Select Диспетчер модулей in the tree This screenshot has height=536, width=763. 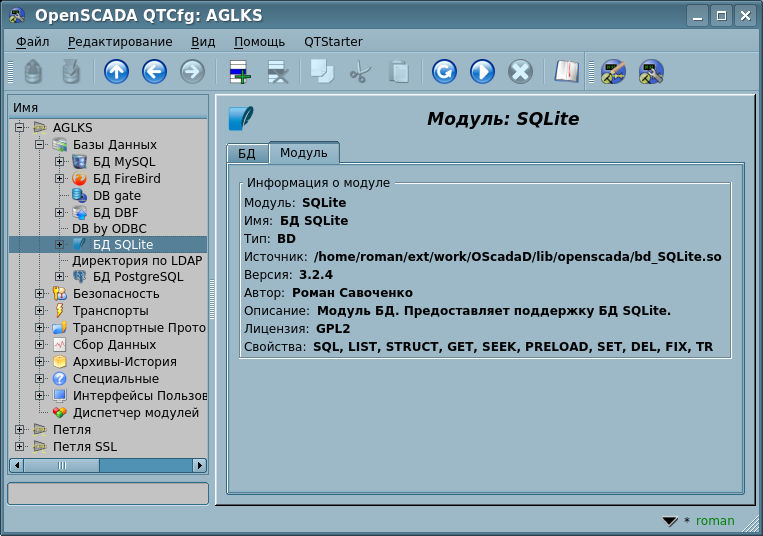135,413
